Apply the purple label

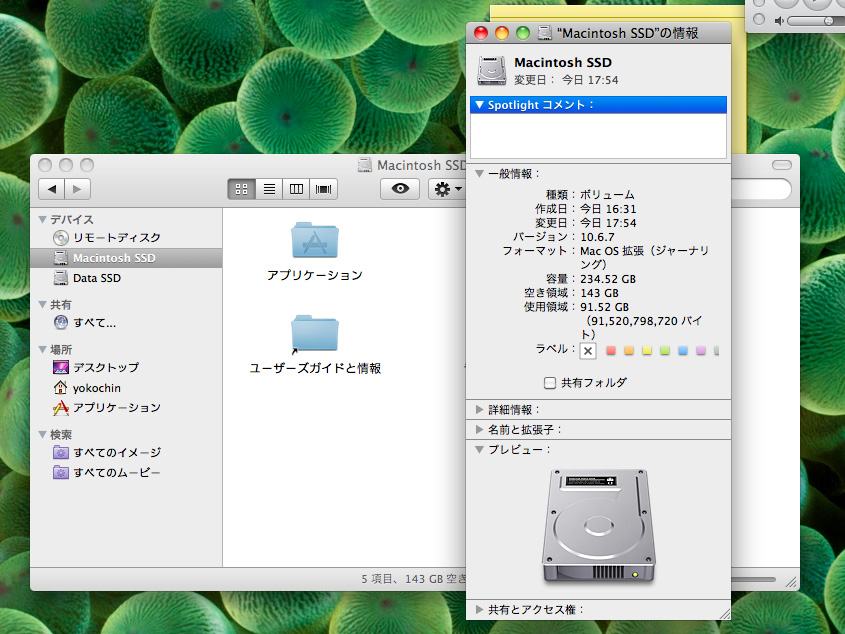pos(701,350)
